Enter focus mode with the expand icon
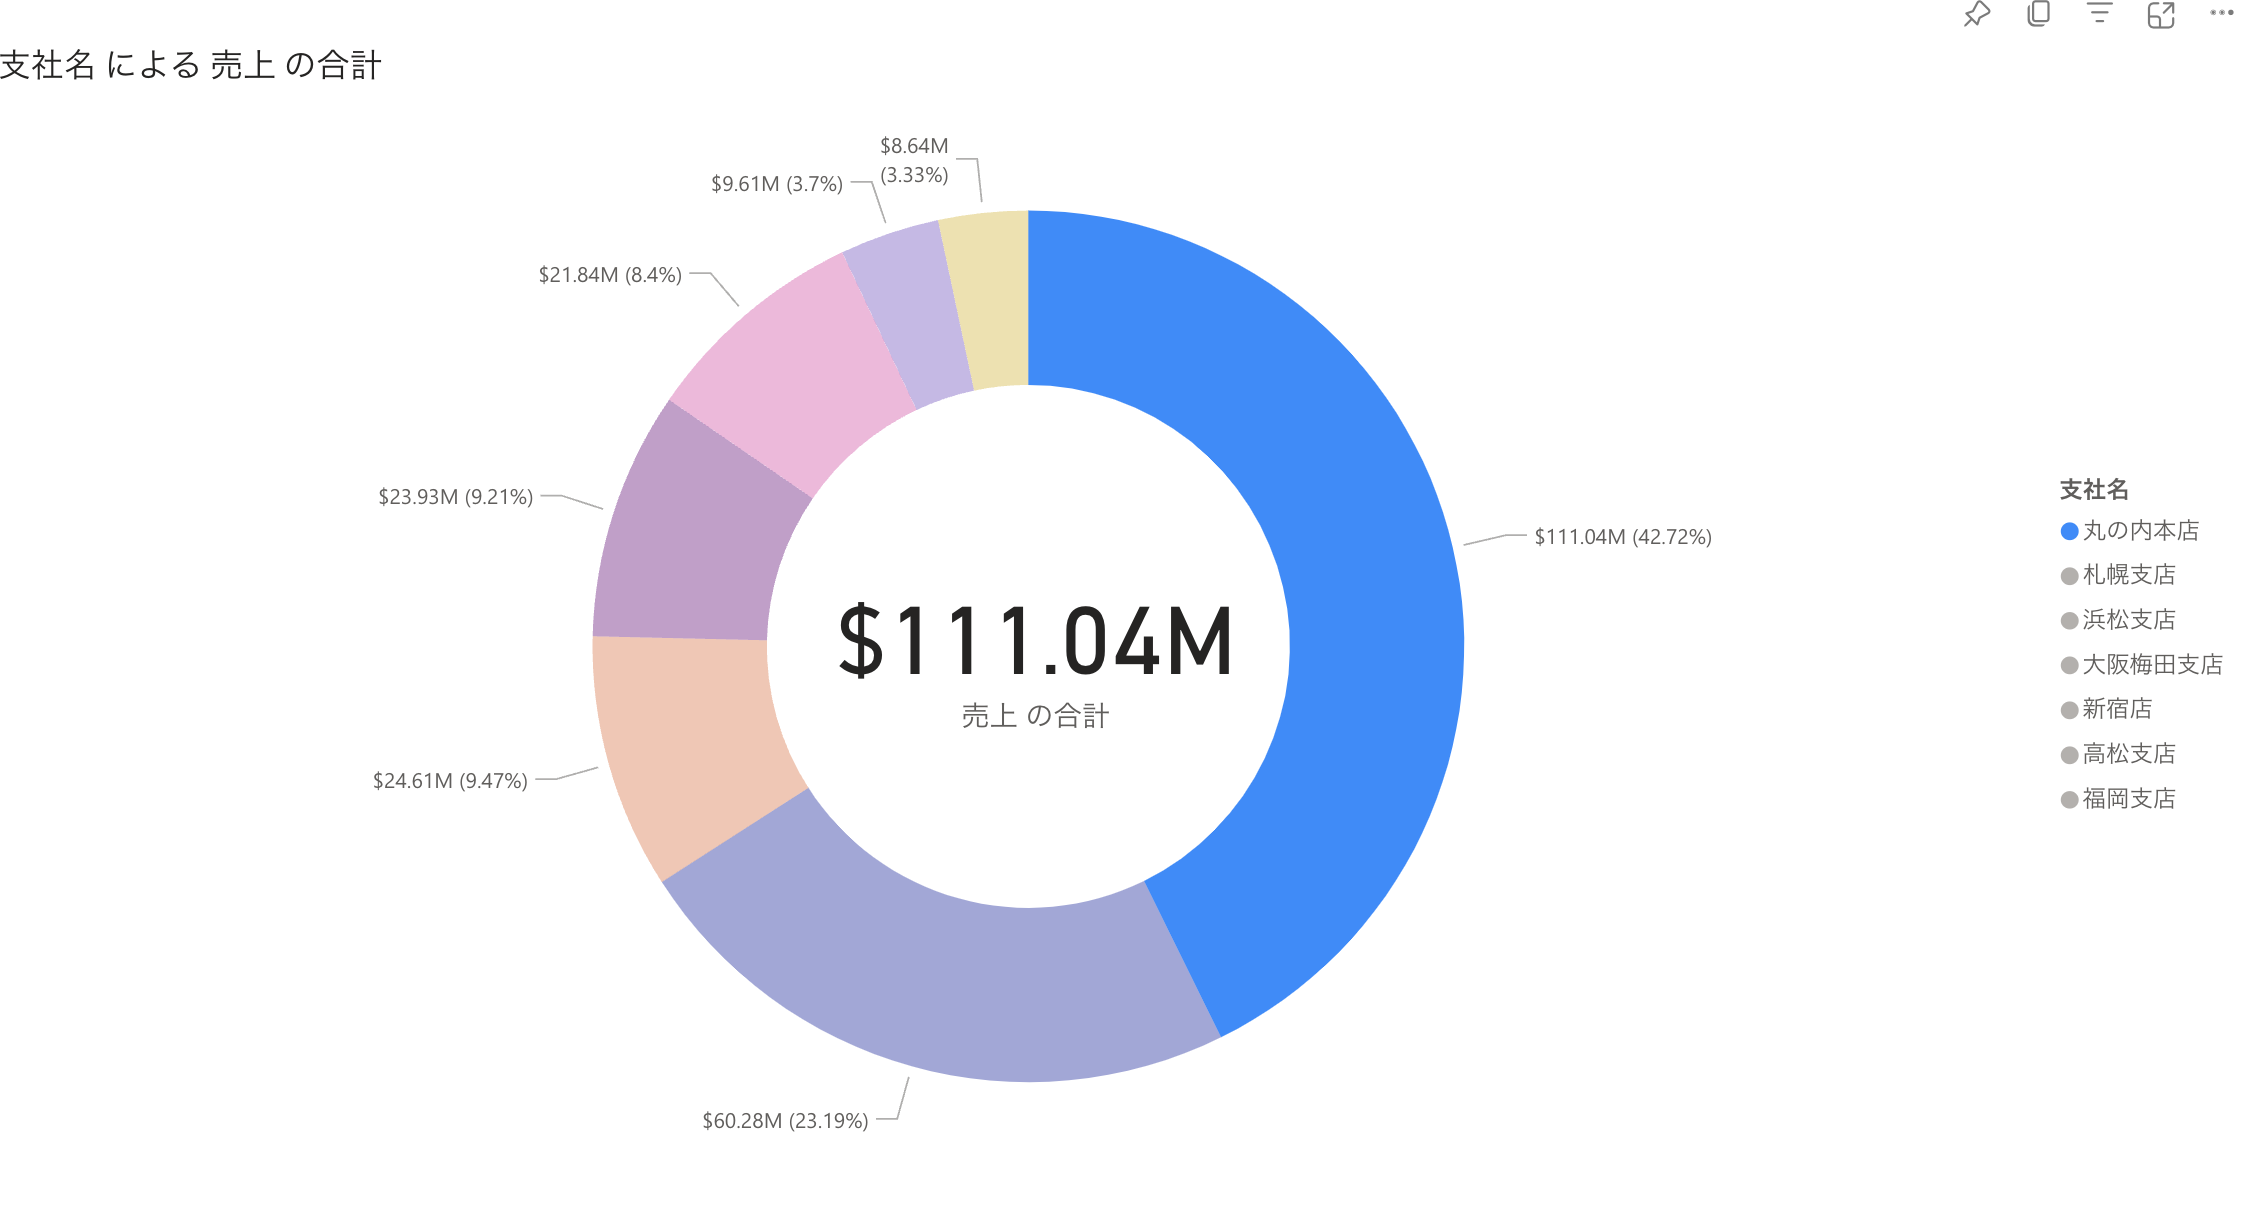 (2161, 15)
